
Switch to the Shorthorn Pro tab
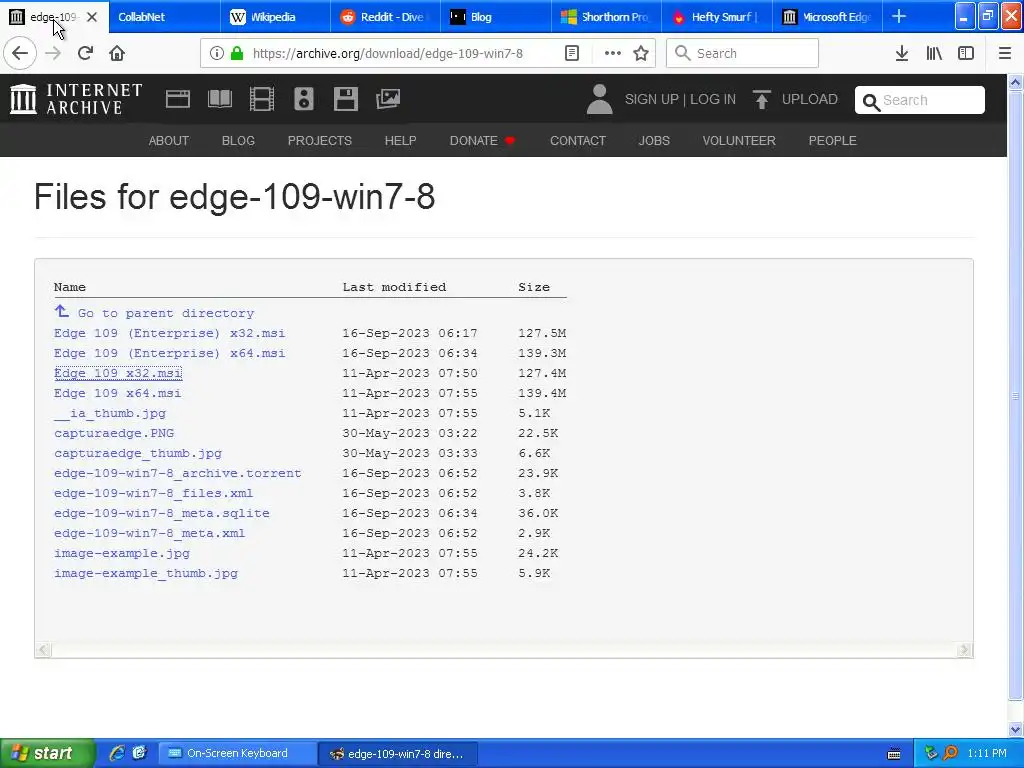606,17
